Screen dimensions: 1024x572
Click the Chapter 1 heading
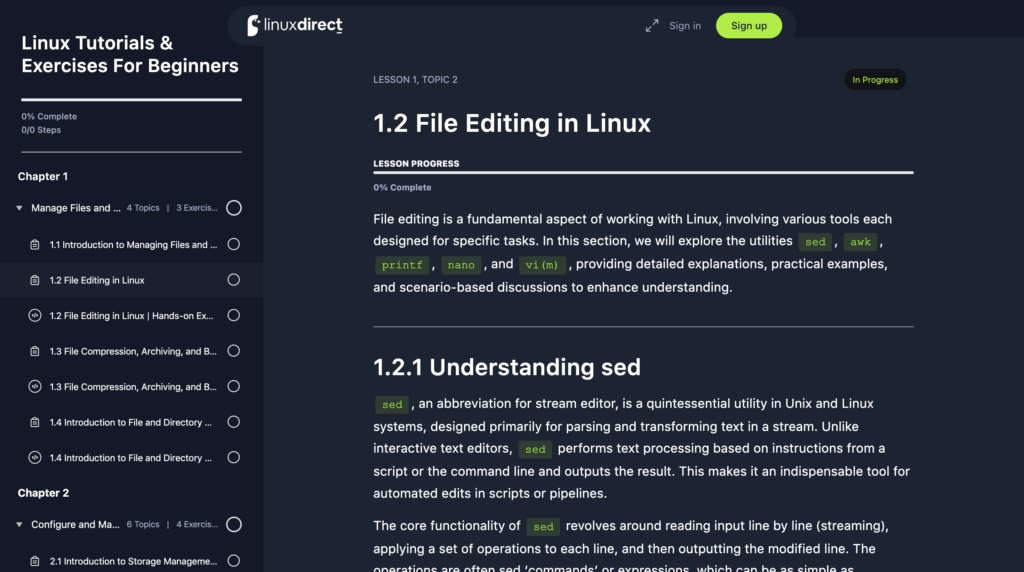point(42,176)
